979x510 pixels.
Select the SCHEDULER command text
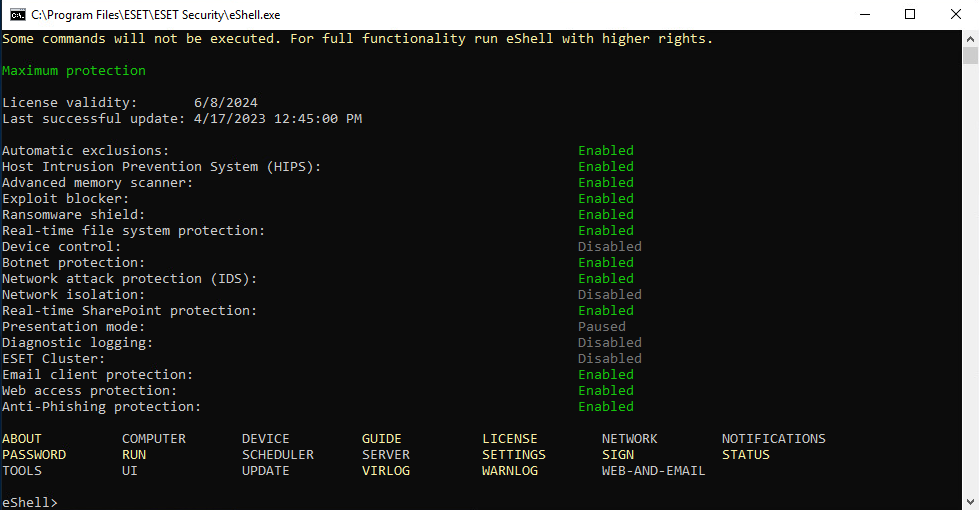coord(278,455)
